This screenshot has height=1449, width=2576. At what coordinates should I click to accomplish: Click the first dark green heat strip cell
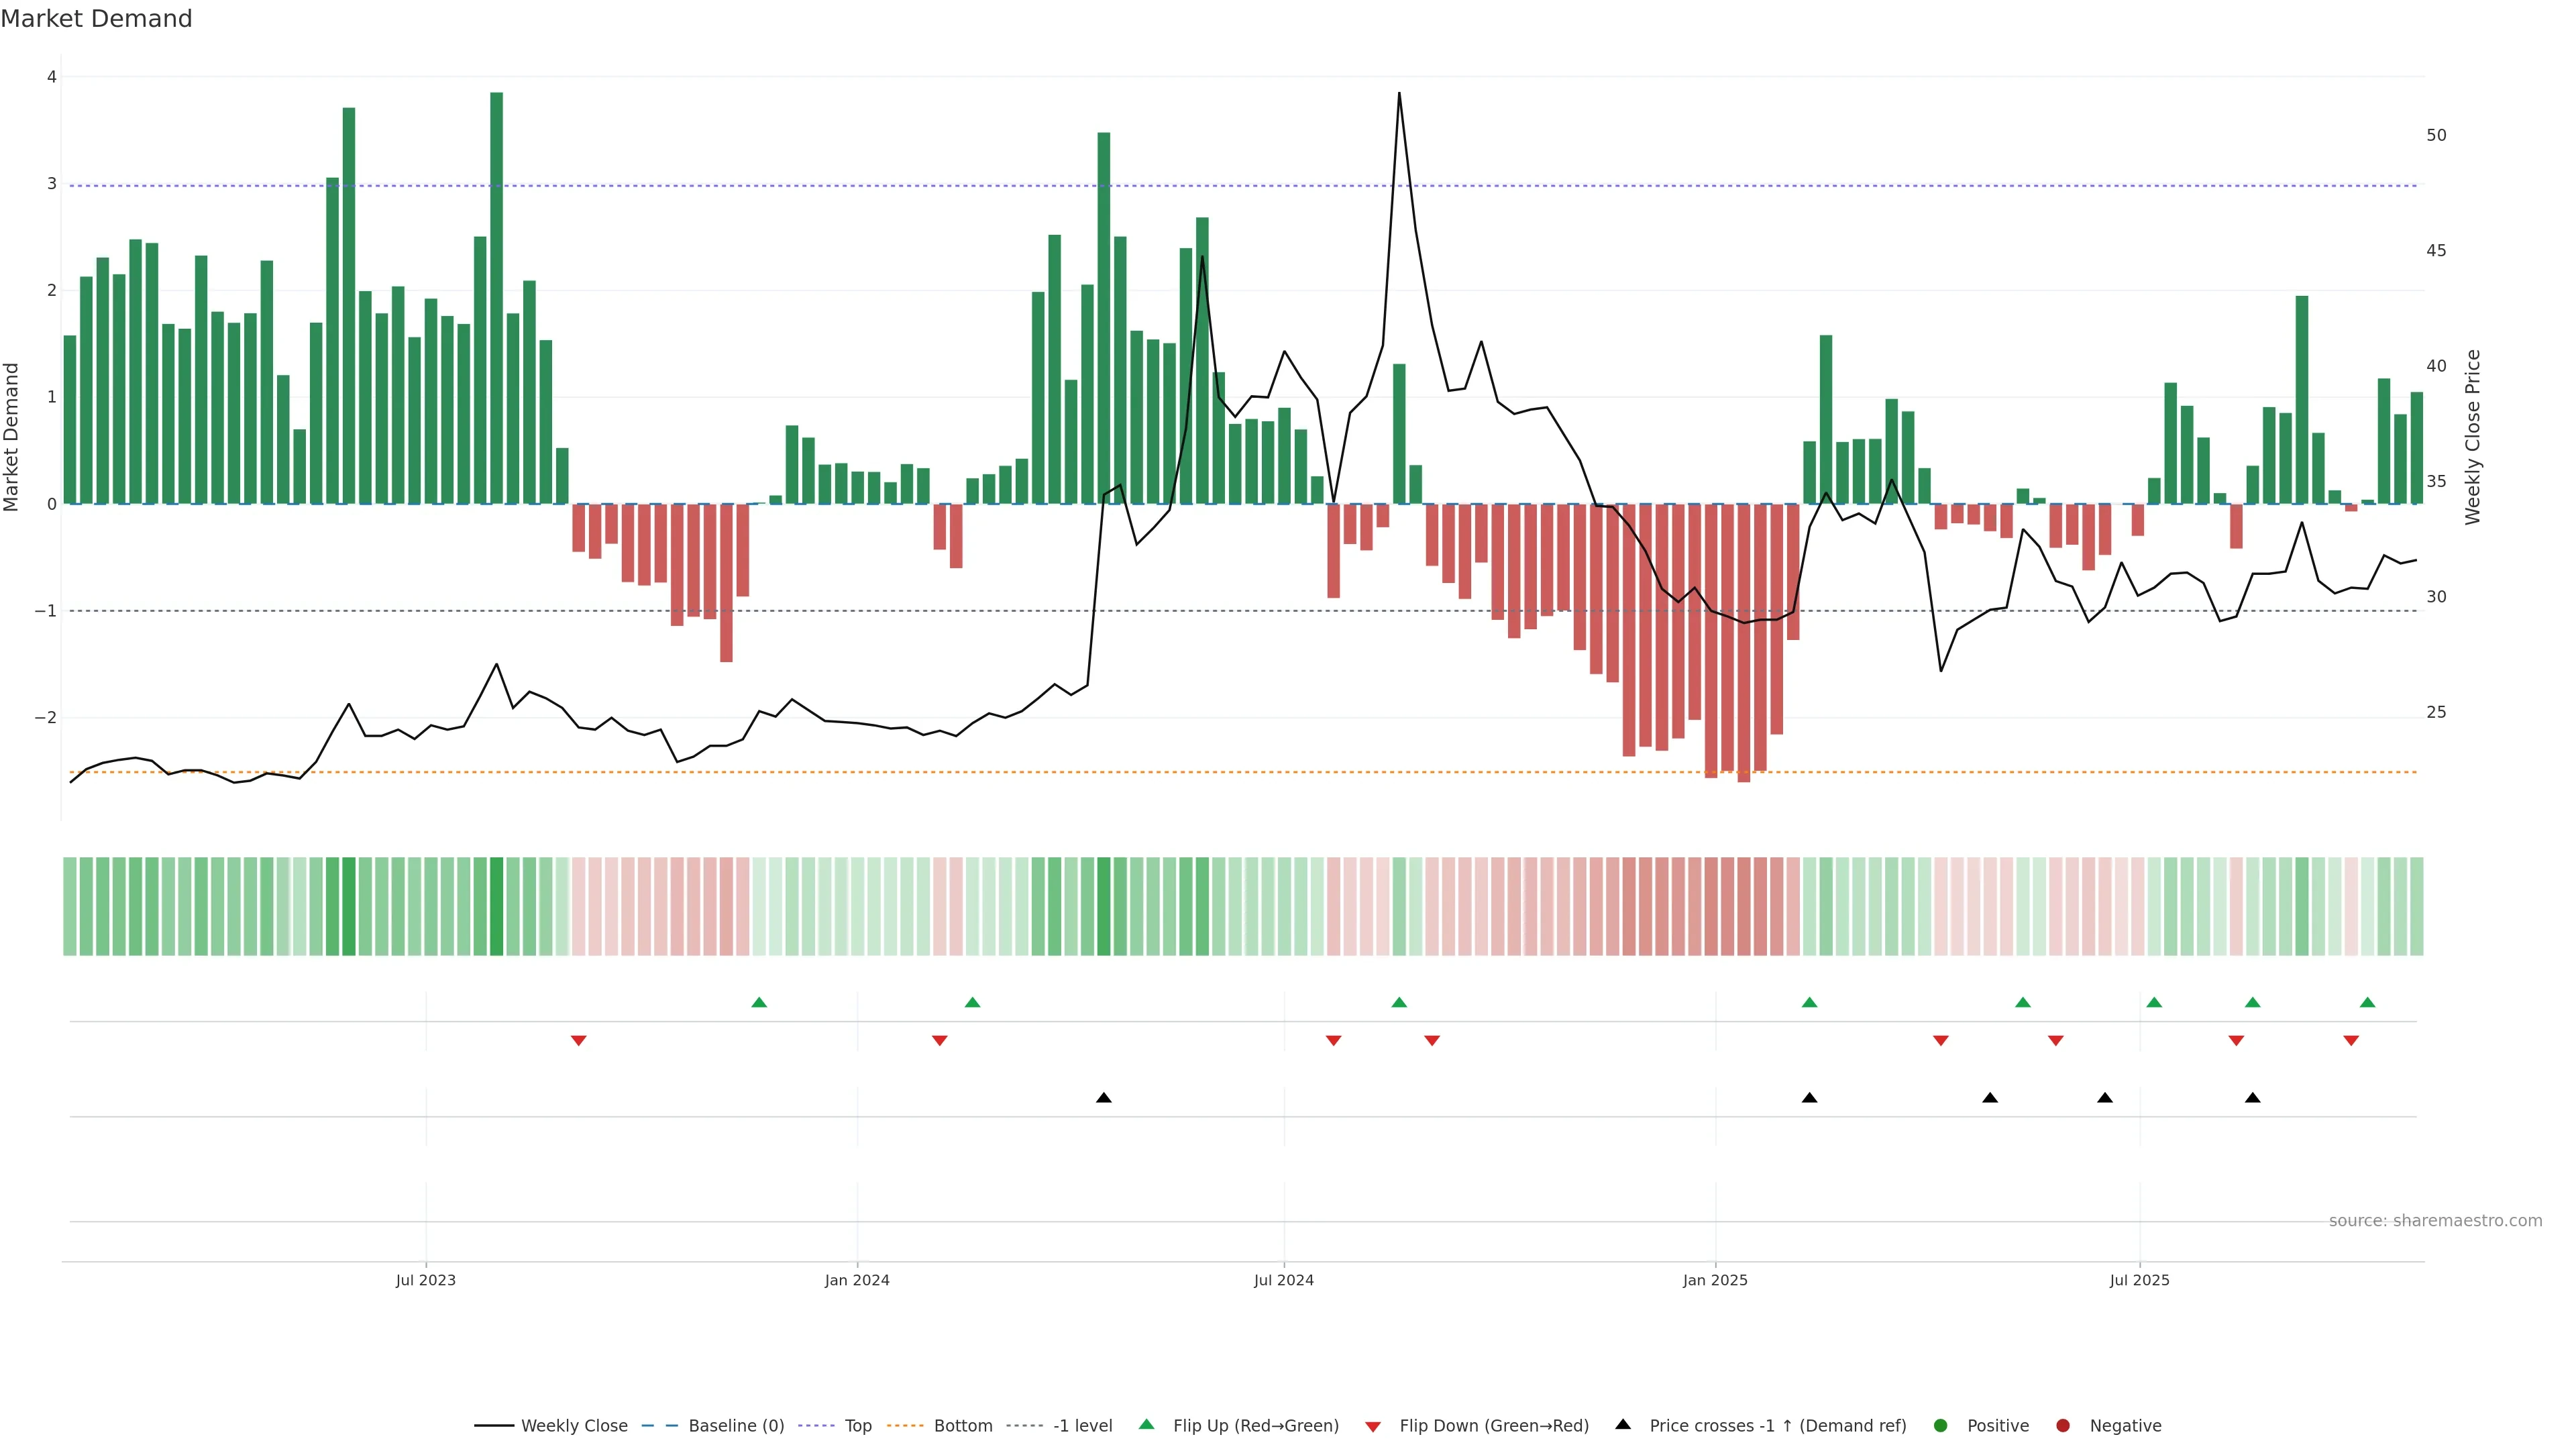pyautogui.click(x=349, y=906)
